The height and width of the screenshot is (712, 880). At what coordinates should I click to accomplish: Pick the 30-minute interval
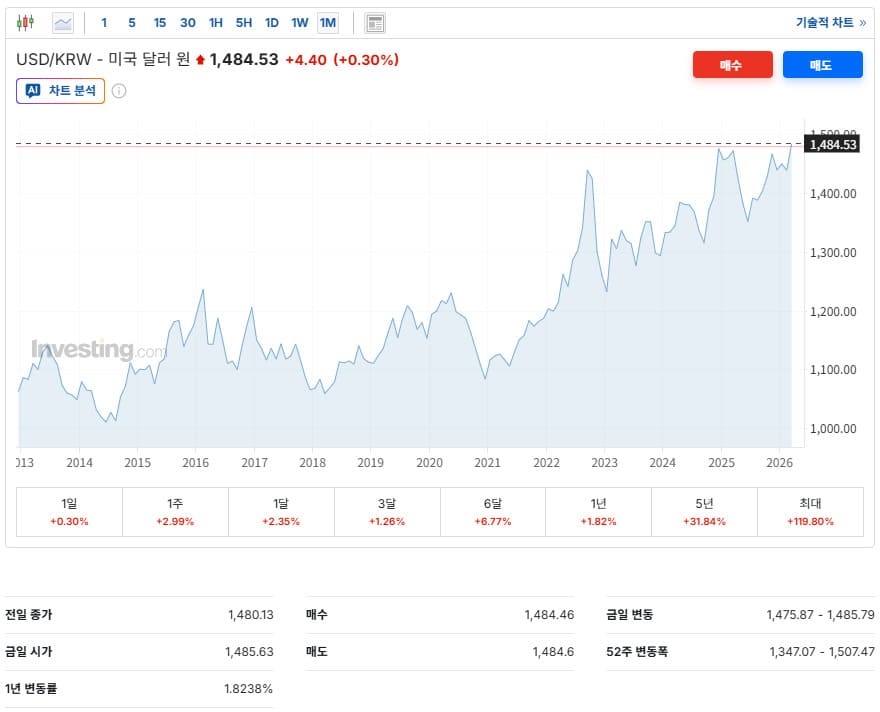188,22
